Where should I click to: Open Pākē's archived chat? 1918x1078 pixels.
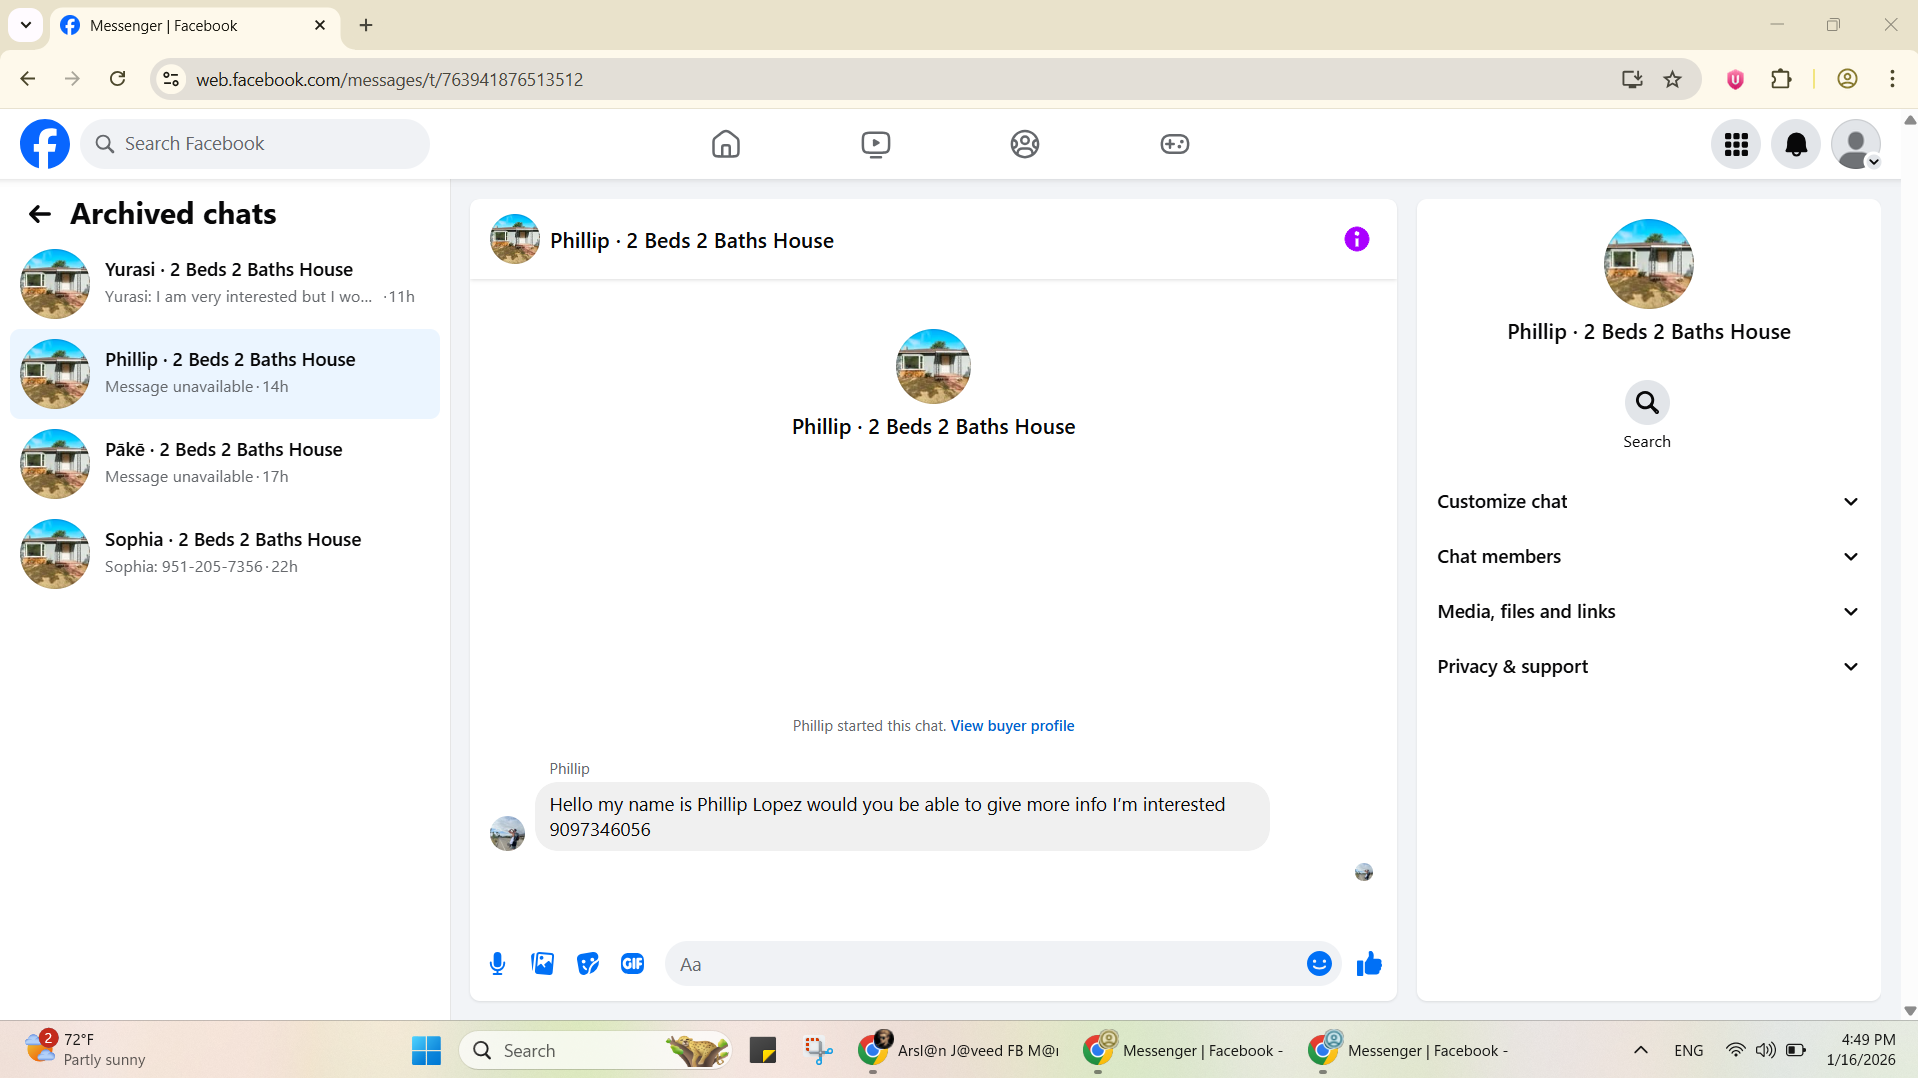click(225, 464)
